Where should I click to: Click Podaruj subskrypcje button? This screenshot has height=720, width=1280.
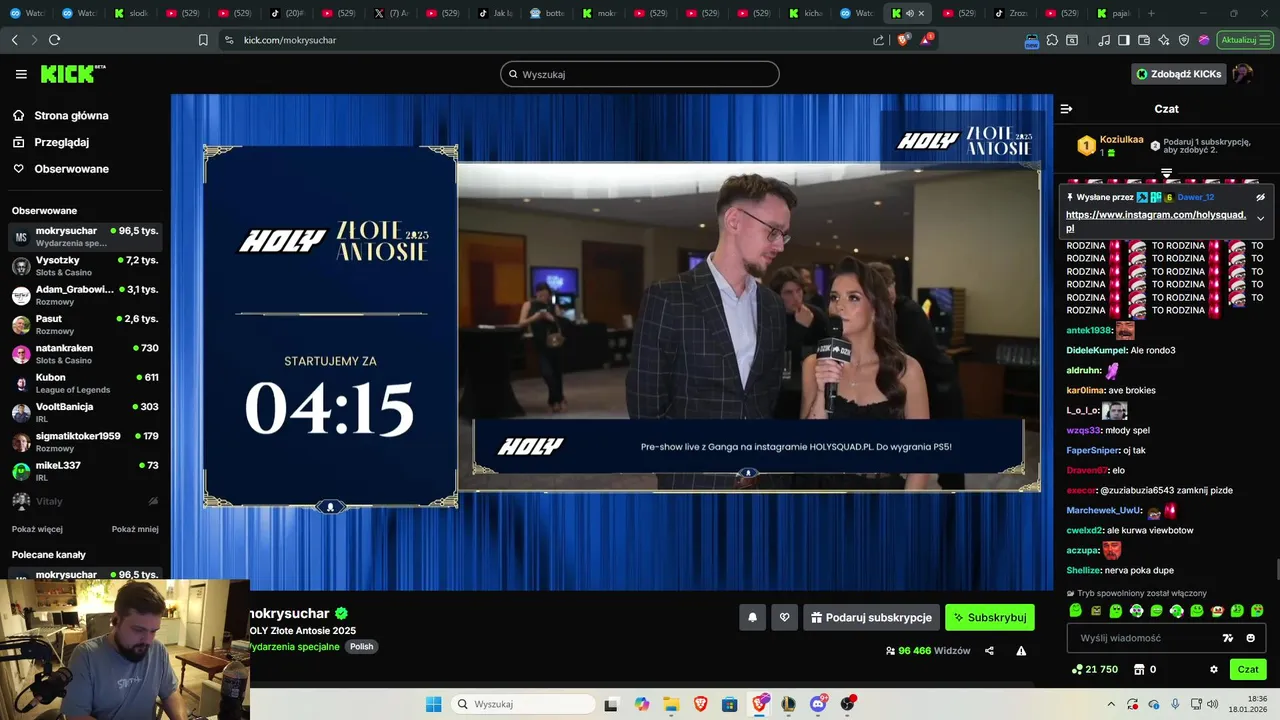coord(871,618)
